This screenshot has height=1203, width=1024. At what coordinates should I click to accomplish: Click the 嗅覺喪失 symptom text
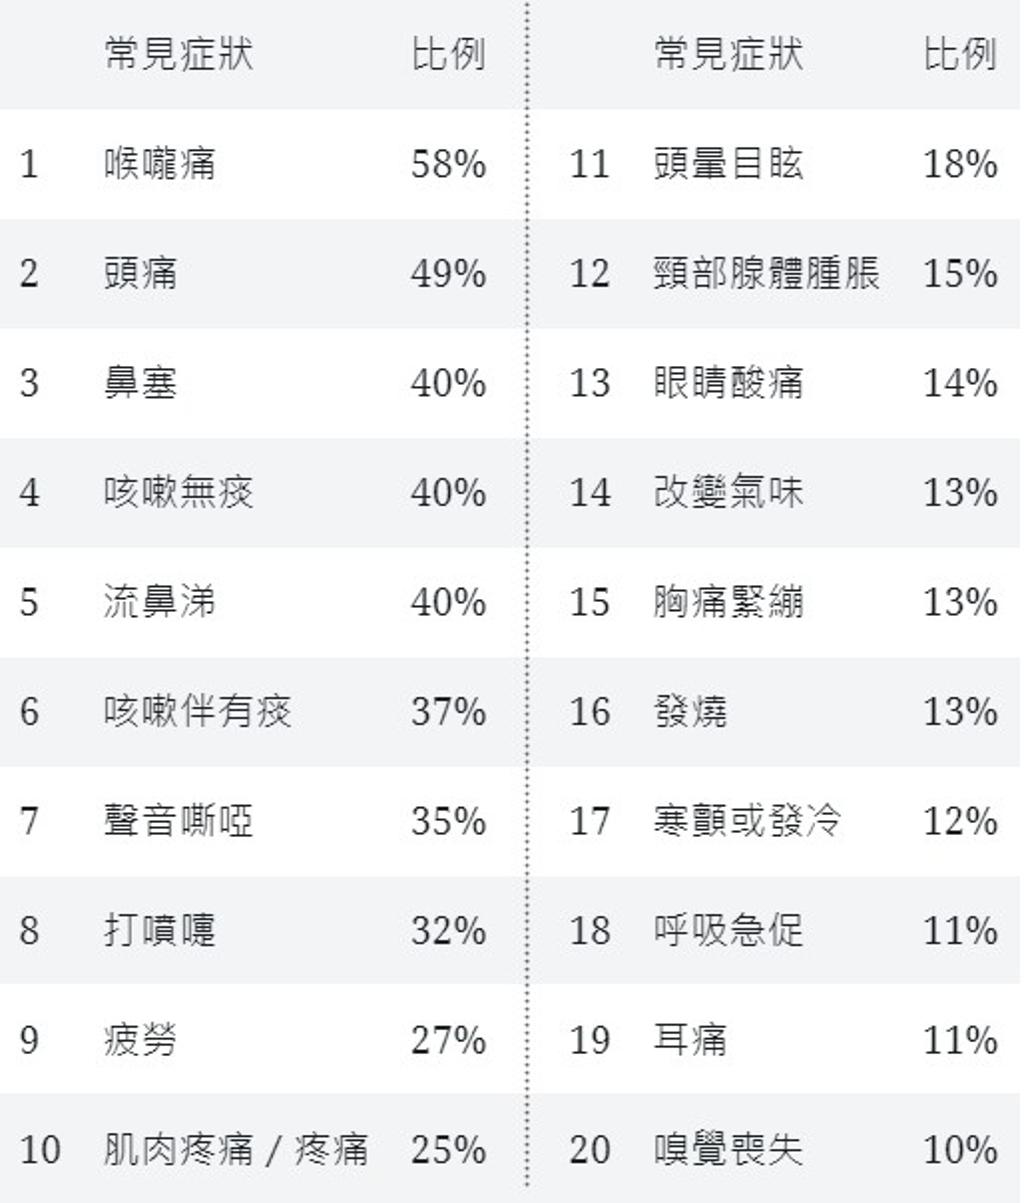click(729, 1149)
